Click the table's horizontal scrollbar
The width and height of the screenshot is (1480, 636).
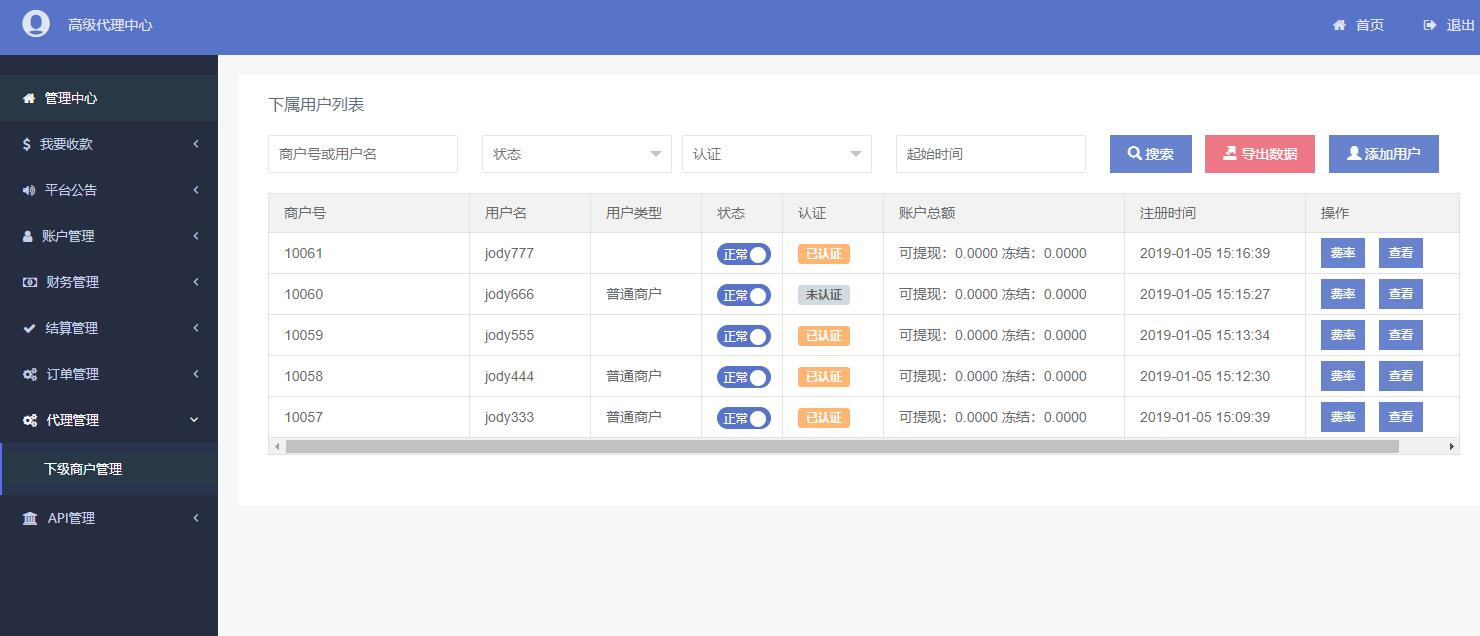(x=840, y=446)
